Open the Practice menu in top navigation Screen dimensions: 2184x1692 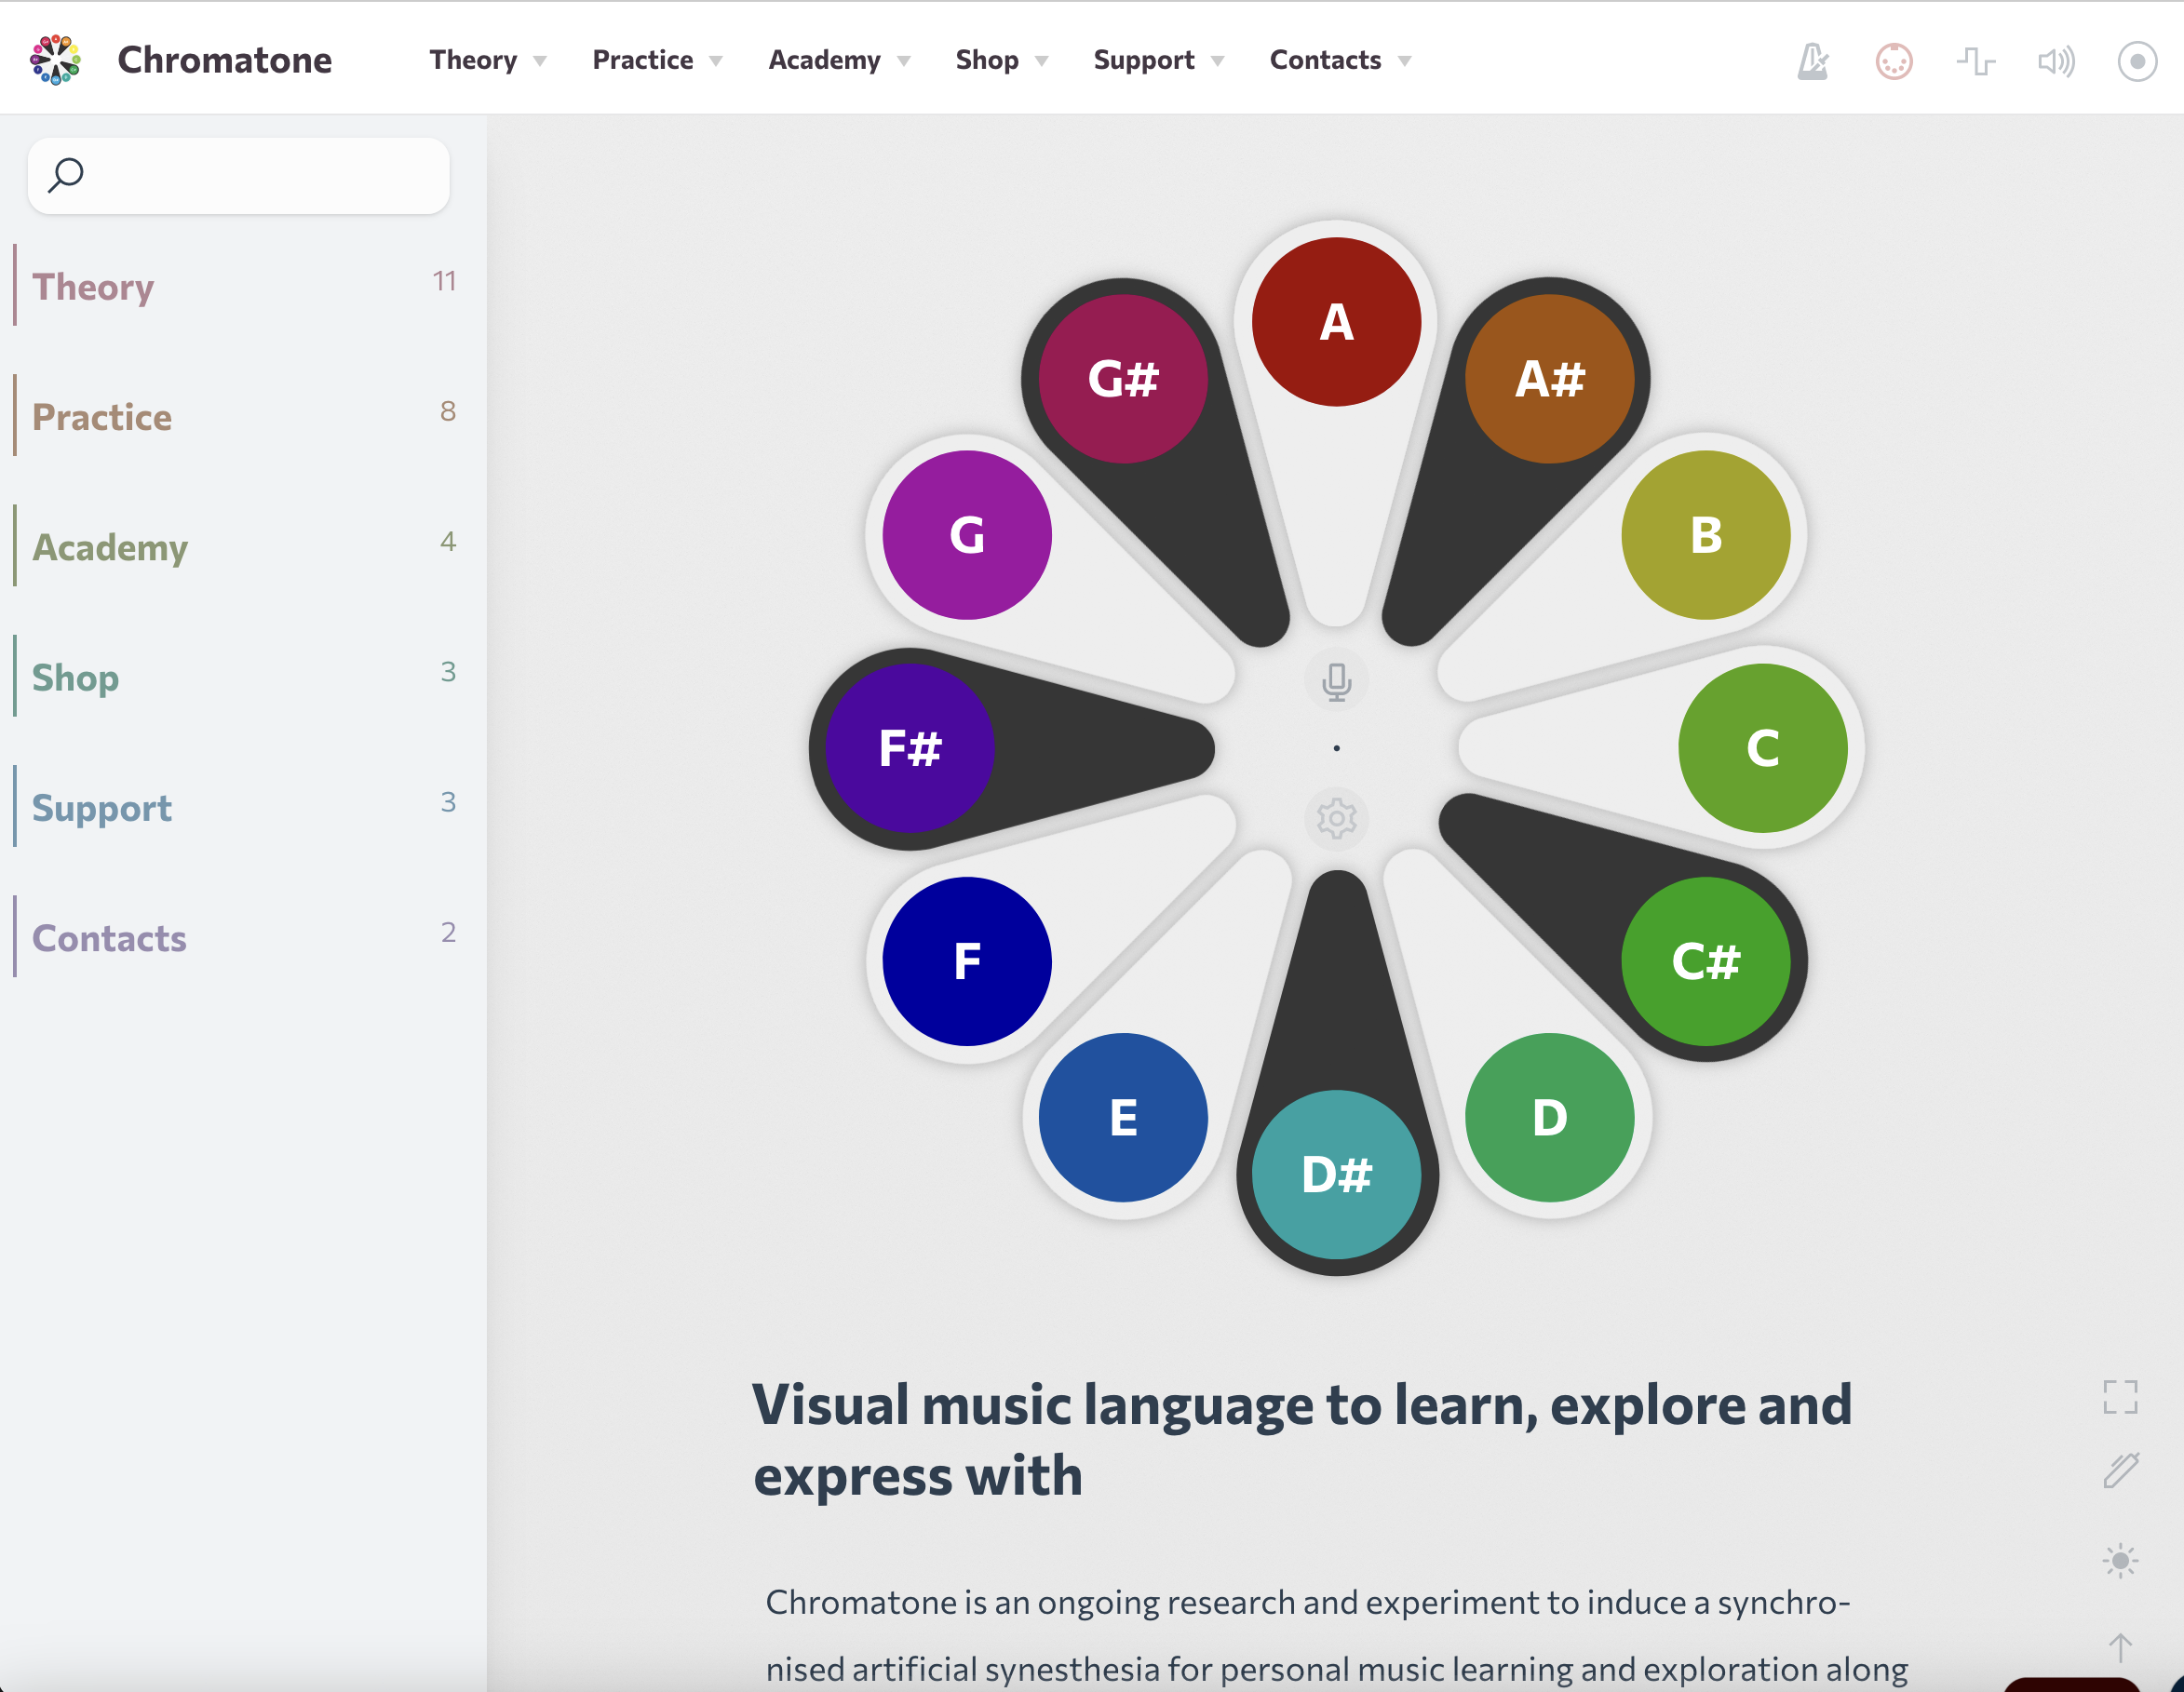click(x=643, y=60)
